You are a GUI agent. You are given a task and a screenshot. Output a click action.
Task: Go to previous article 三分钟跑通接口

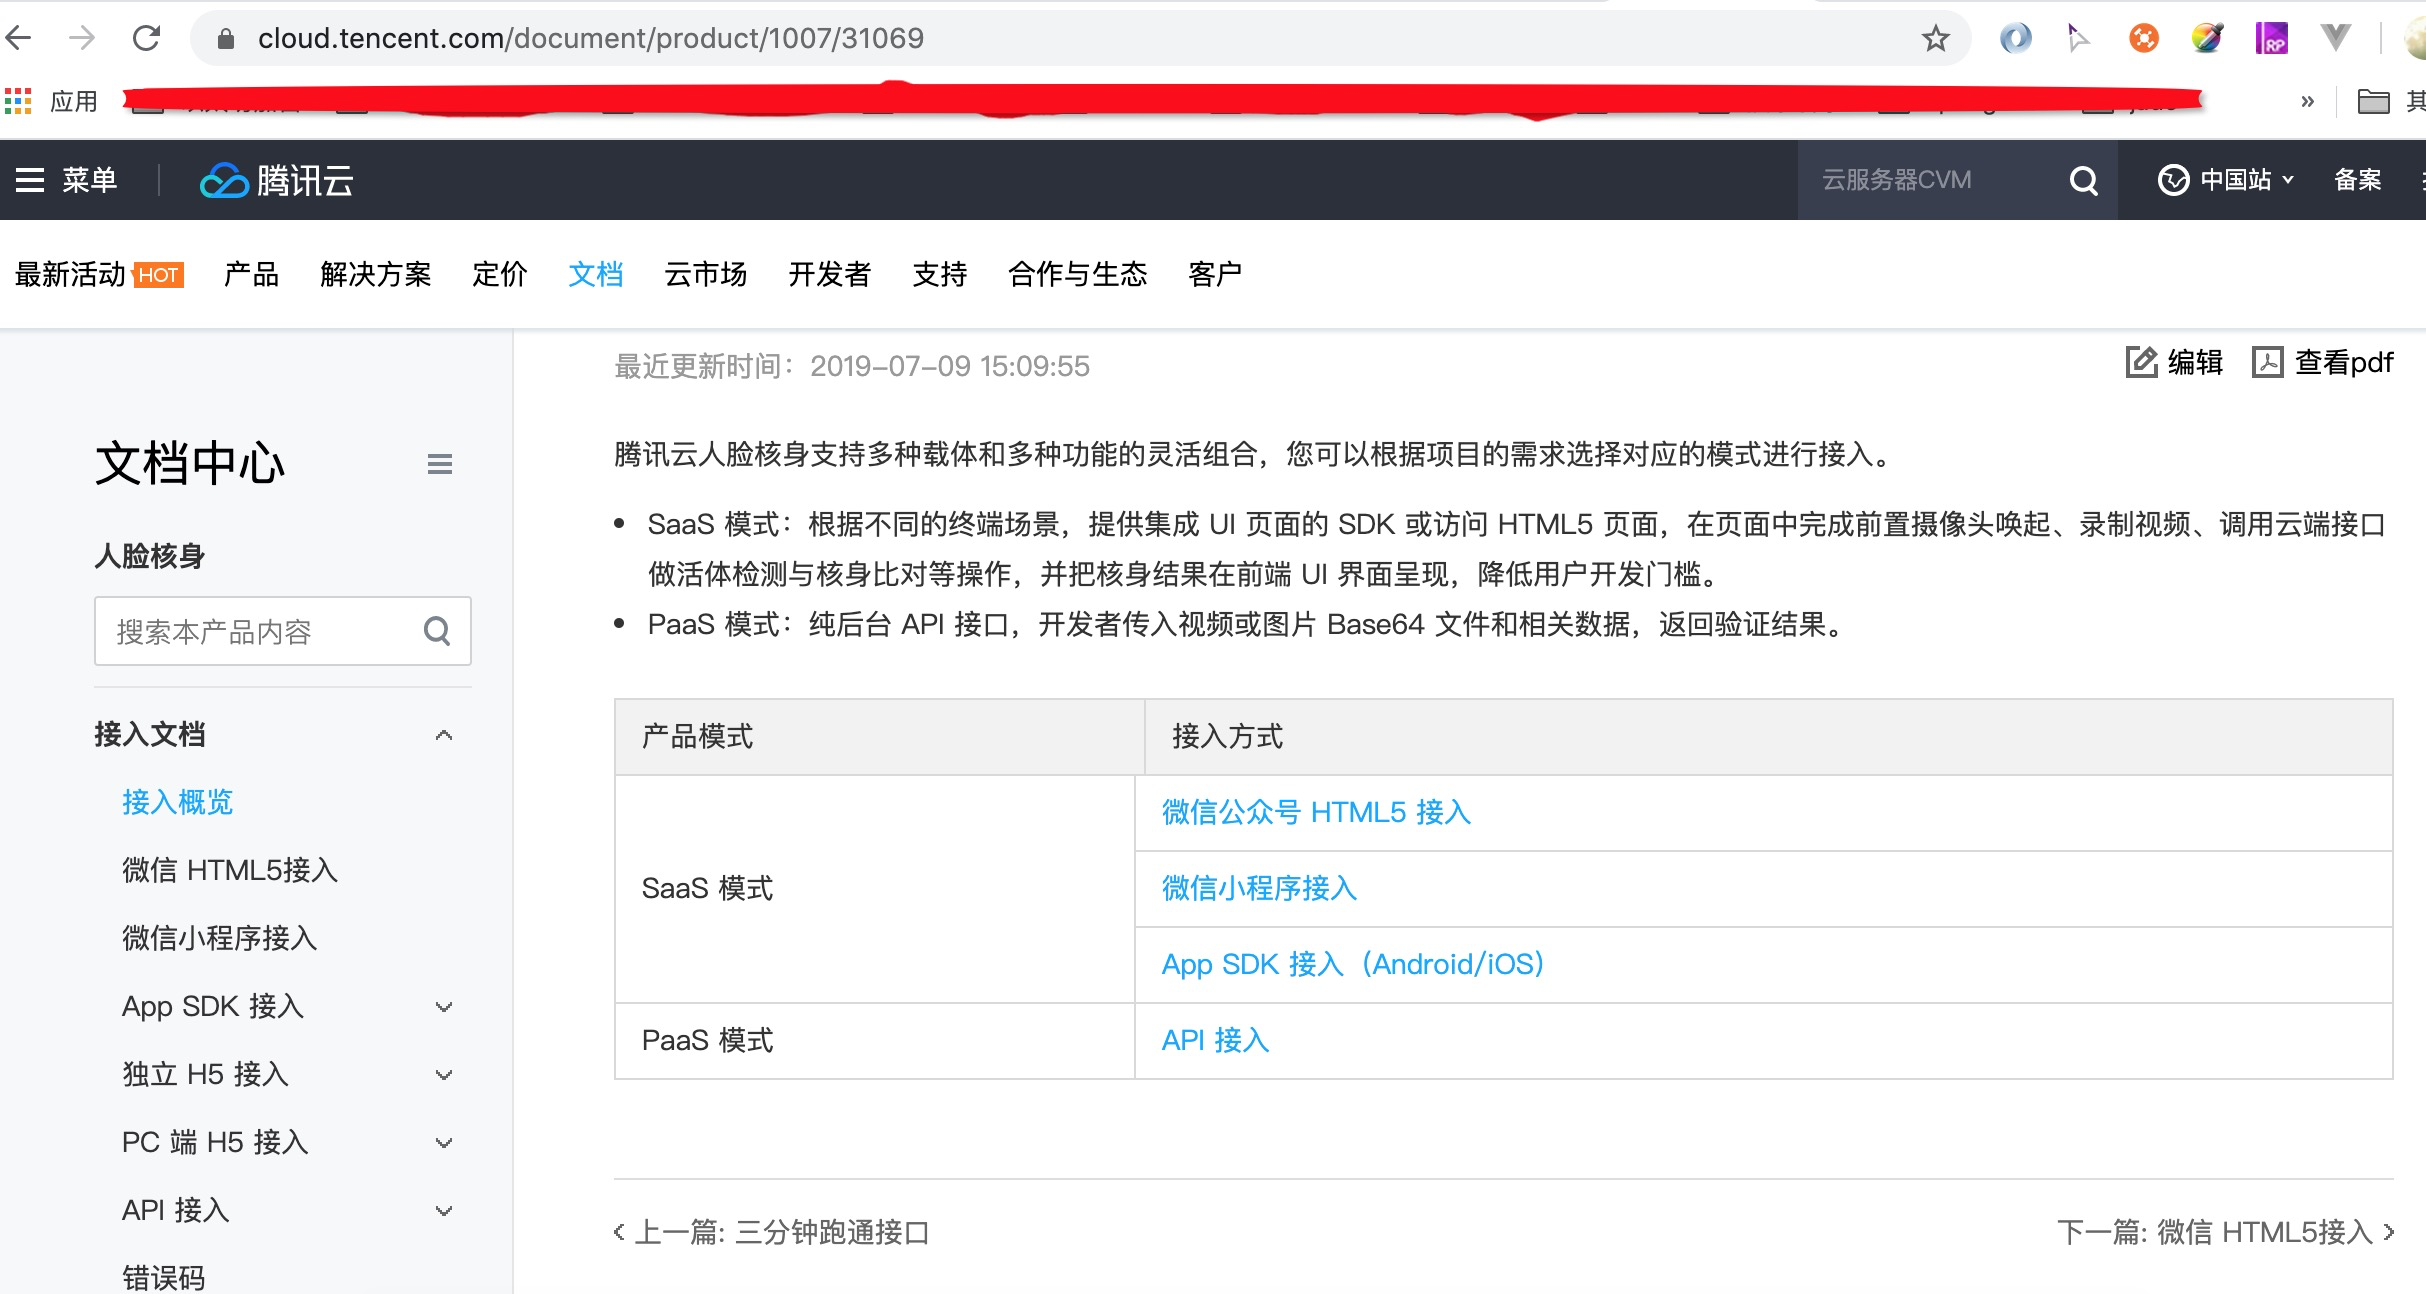771,1232
